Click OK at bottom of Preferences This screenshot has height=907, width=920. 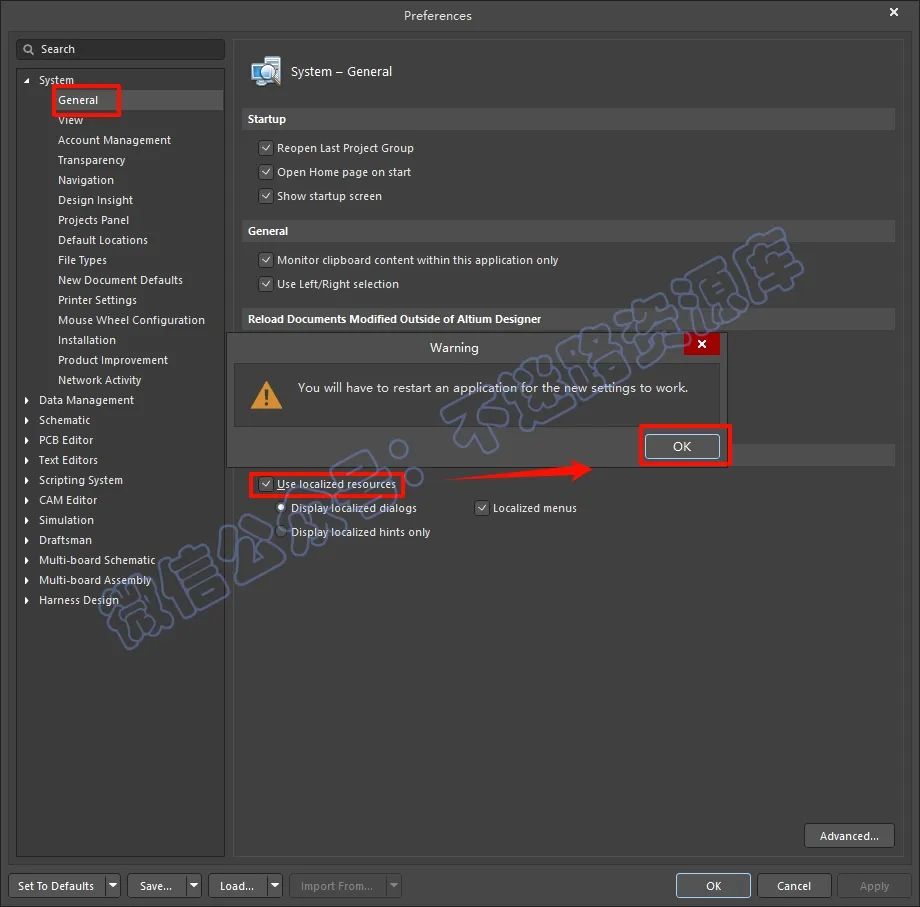(x=713, y=885)
